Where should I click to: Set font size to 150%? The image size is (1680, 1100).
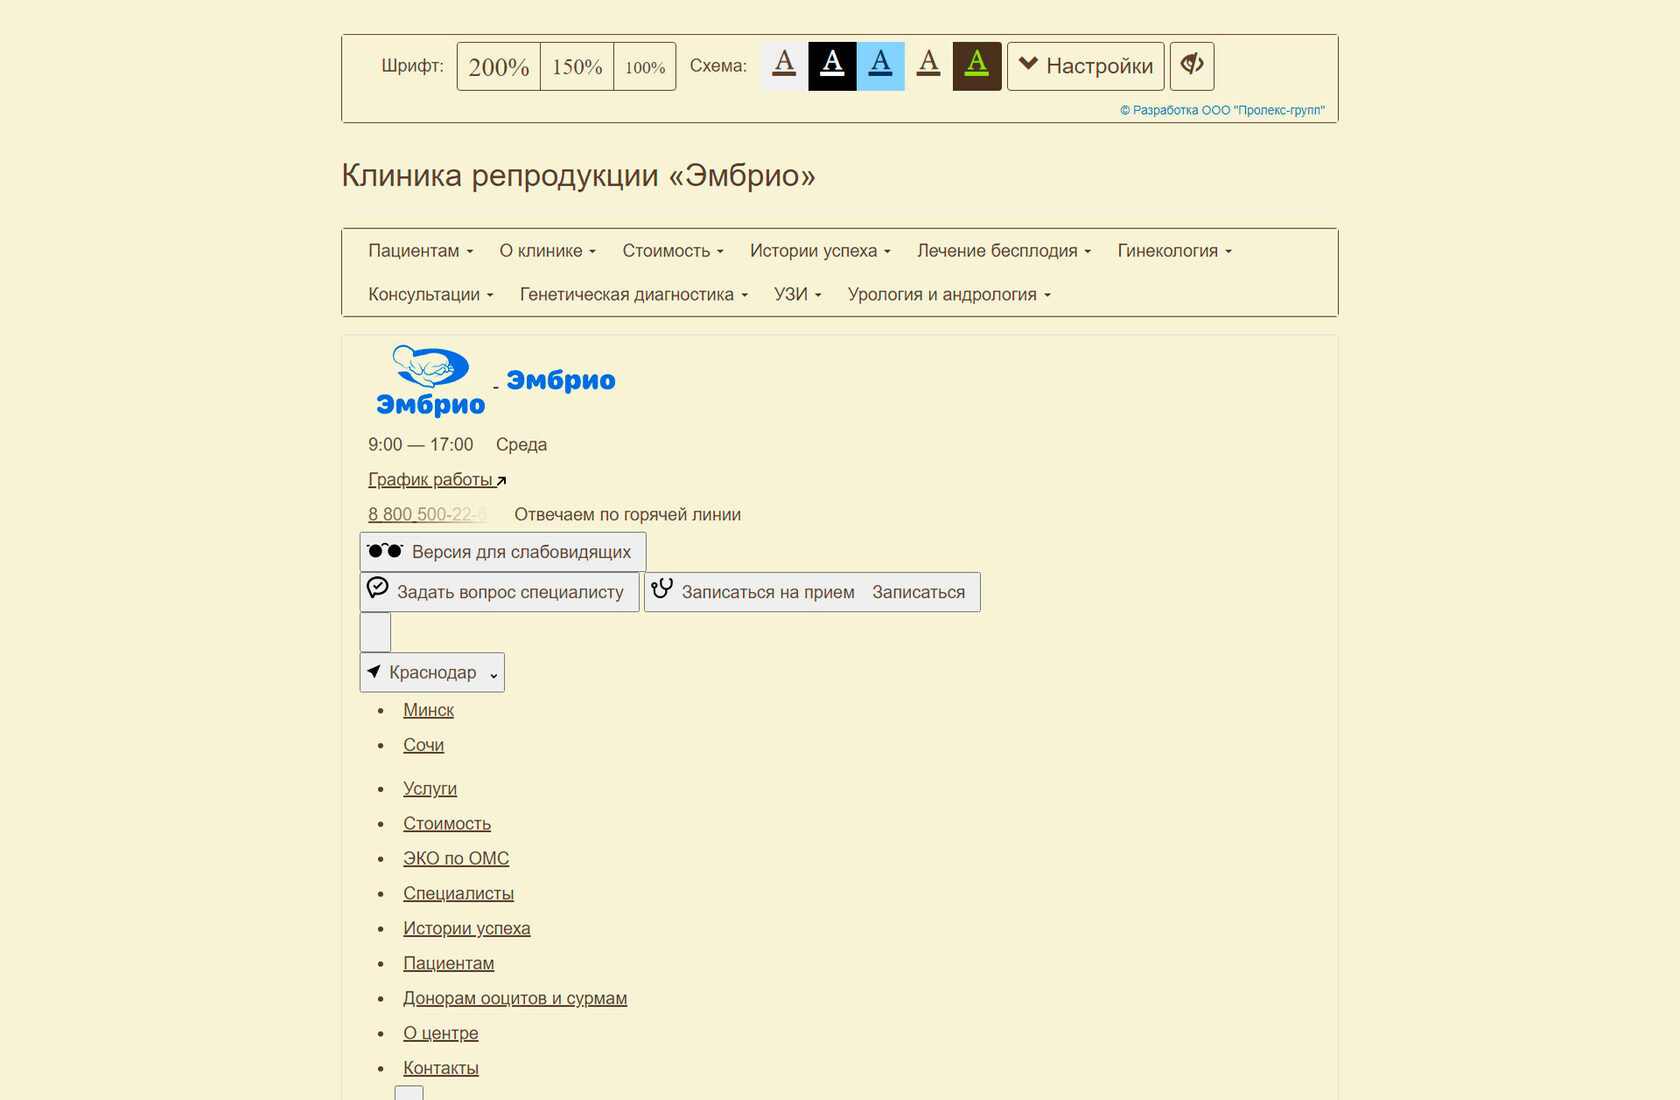coord(577,66)
